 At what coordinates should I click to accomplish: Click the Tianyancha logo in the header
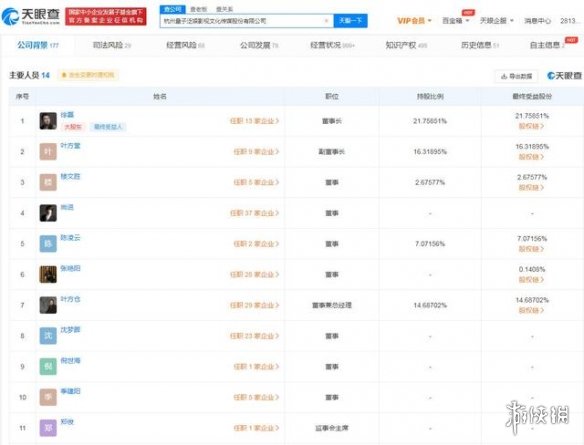point(31,16)
